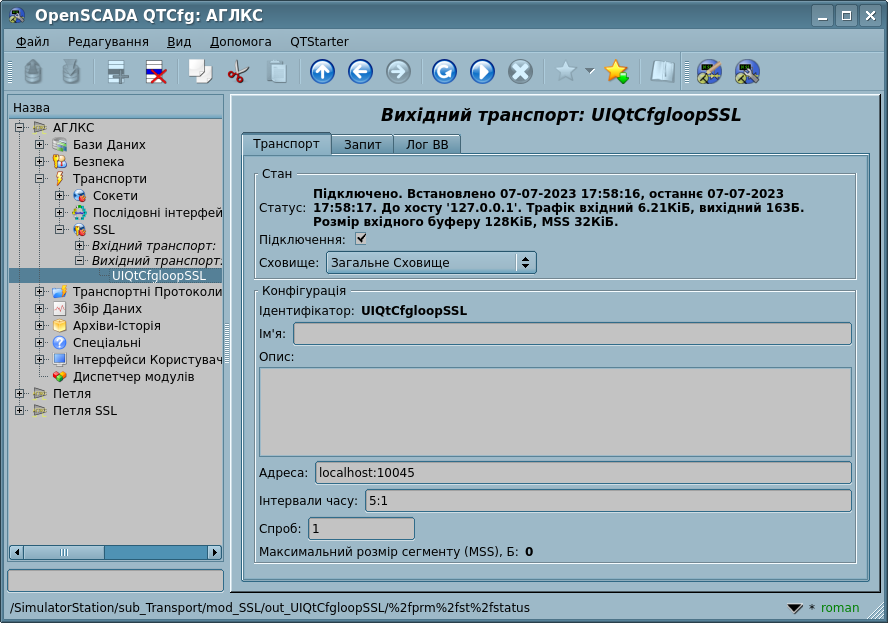Click the Опис text area

point(555,412)
